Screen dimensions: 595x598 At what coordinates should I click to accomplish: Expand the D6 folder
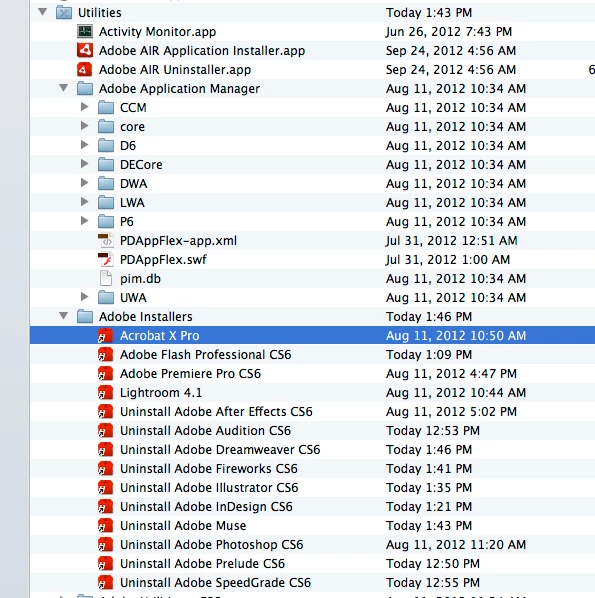(x=85, y=145)
